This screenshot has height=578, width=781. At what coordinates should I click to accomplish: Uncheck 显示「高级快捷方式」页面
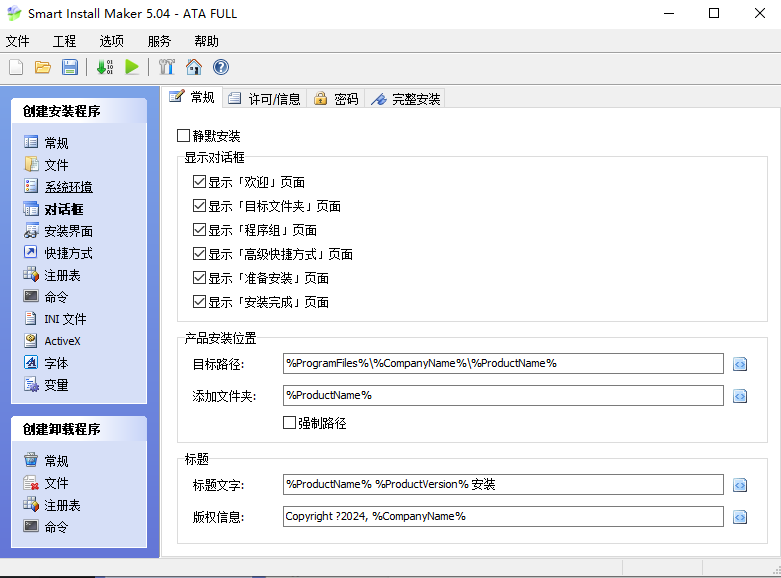coord(199,254)
